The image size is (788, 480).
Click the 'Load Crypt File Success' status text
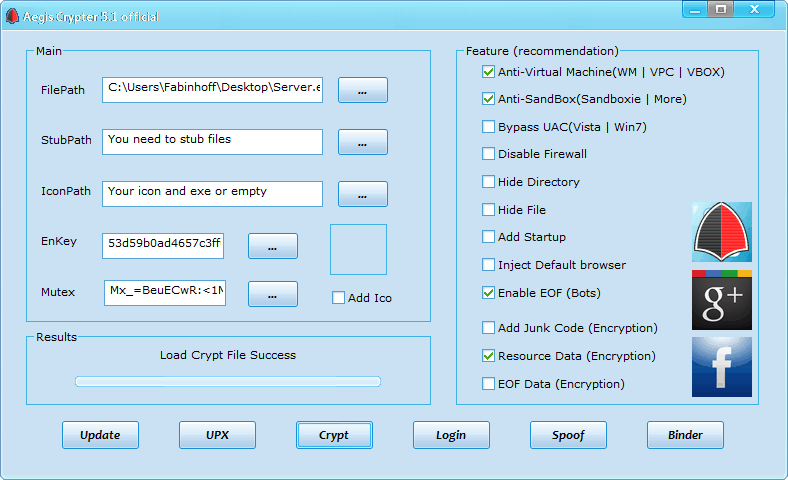[x=228, y=355]
